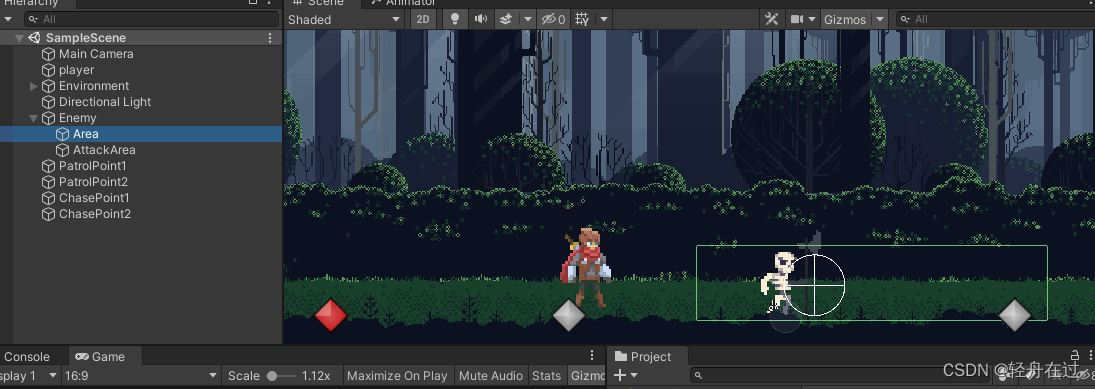Toggle scene grid visibility icon

[x=582, y=20]
